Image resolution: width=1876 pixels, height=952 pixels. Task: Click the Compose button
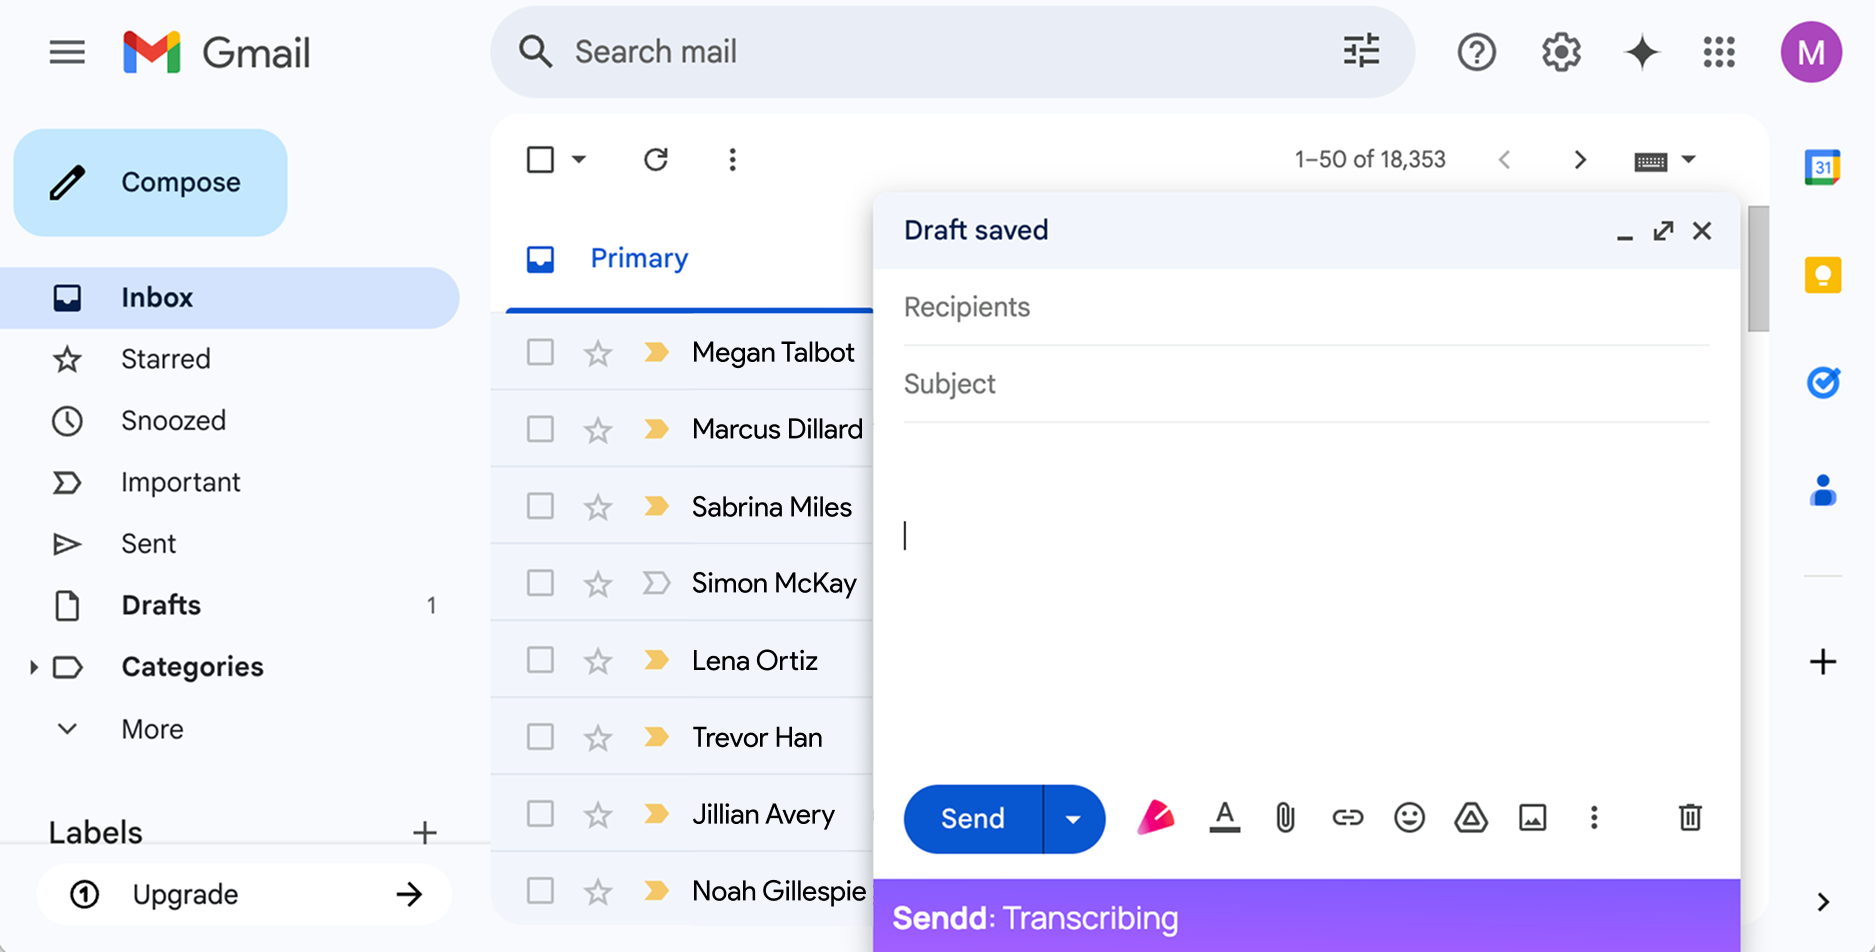pyautogui.click(x=150, y=182)
